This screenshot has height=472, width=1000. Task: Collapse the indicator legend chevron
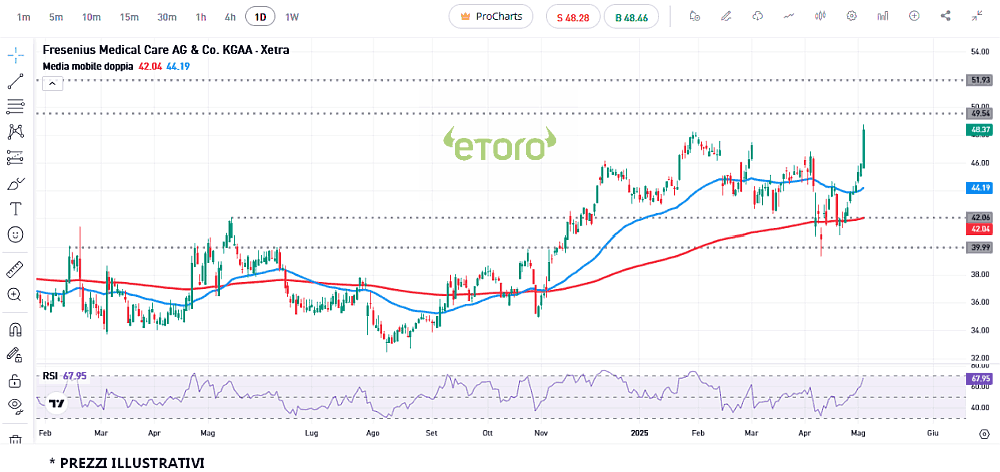coord(52,84)
